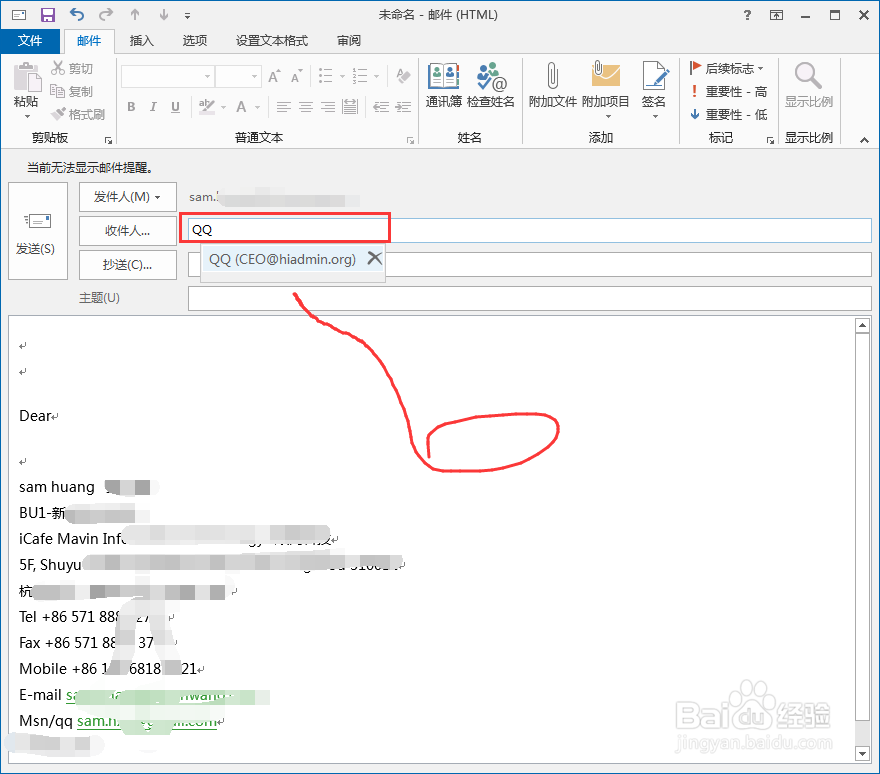Open font color dropdown arrow
The height and width of the screenshot is (774, 880).
pos(258,107)
